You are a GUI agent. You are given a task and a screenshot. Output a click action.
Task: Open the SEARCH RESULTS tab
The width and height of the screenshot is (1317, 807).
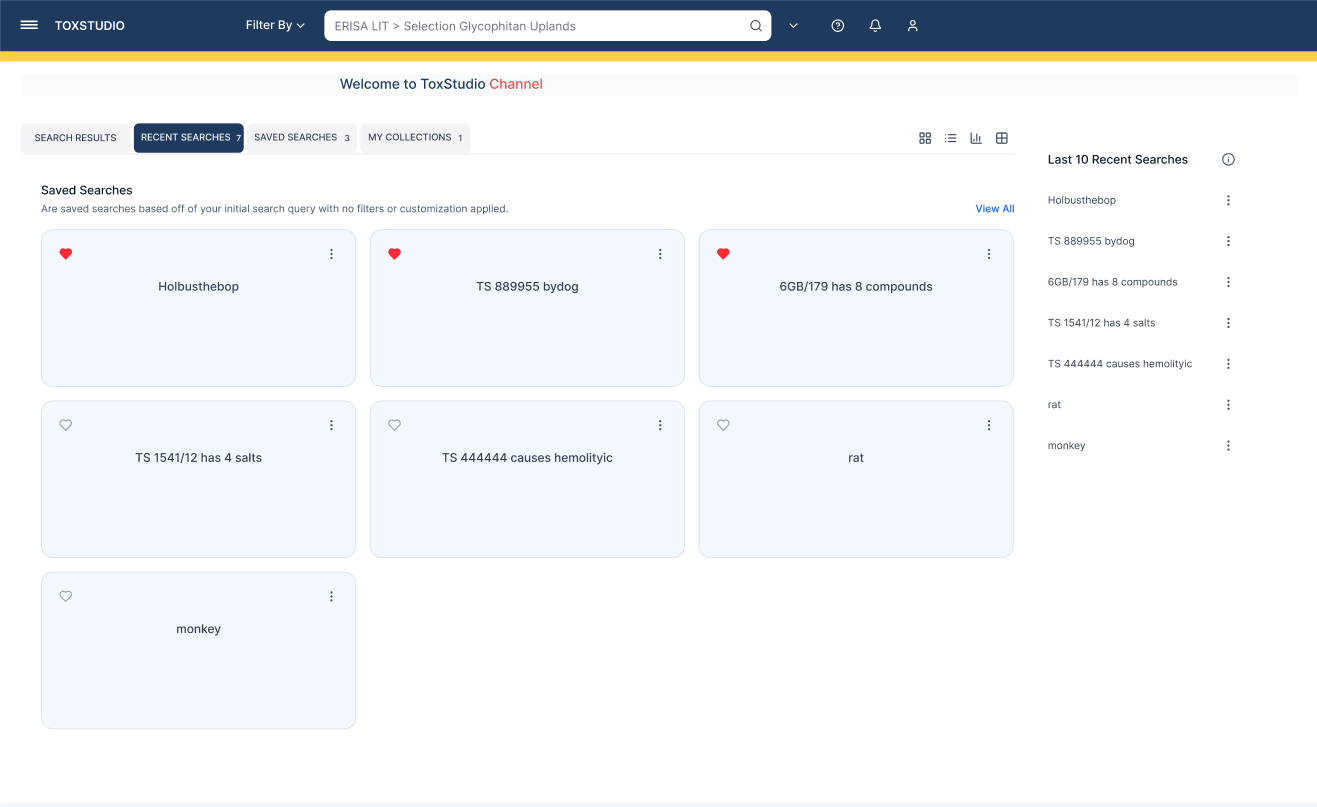[x=76, y=138]
